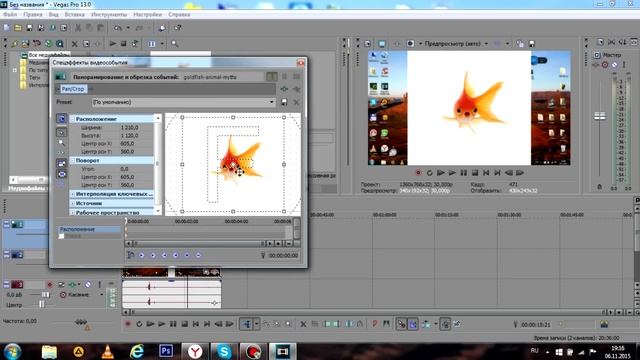Image resolution: width=640 pixels, height=360 pixels.
Task: Toggle Size about center in Pan/Crop
Action: pos(61,174)
